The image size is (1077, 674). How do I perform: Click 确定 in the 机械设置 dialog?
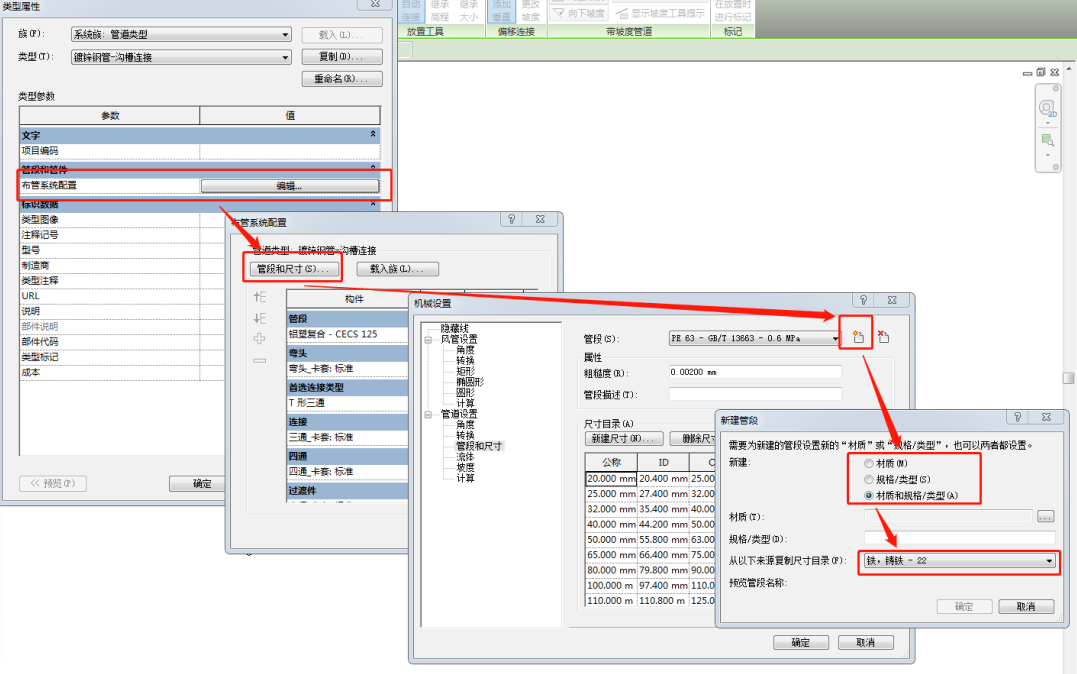point(801,642)
